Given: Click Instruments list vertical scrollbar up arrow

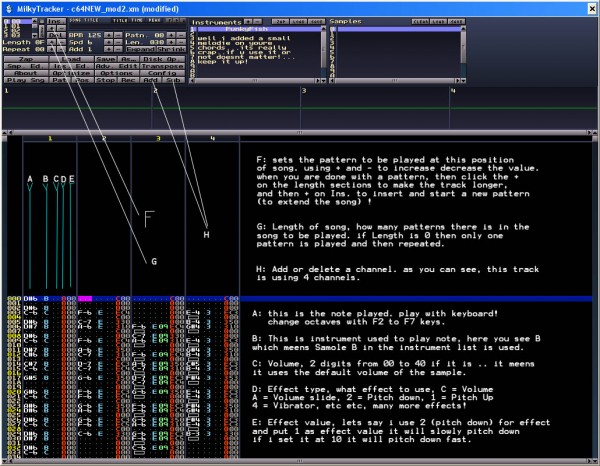Looking at the screenshot, I should point(323,28).
